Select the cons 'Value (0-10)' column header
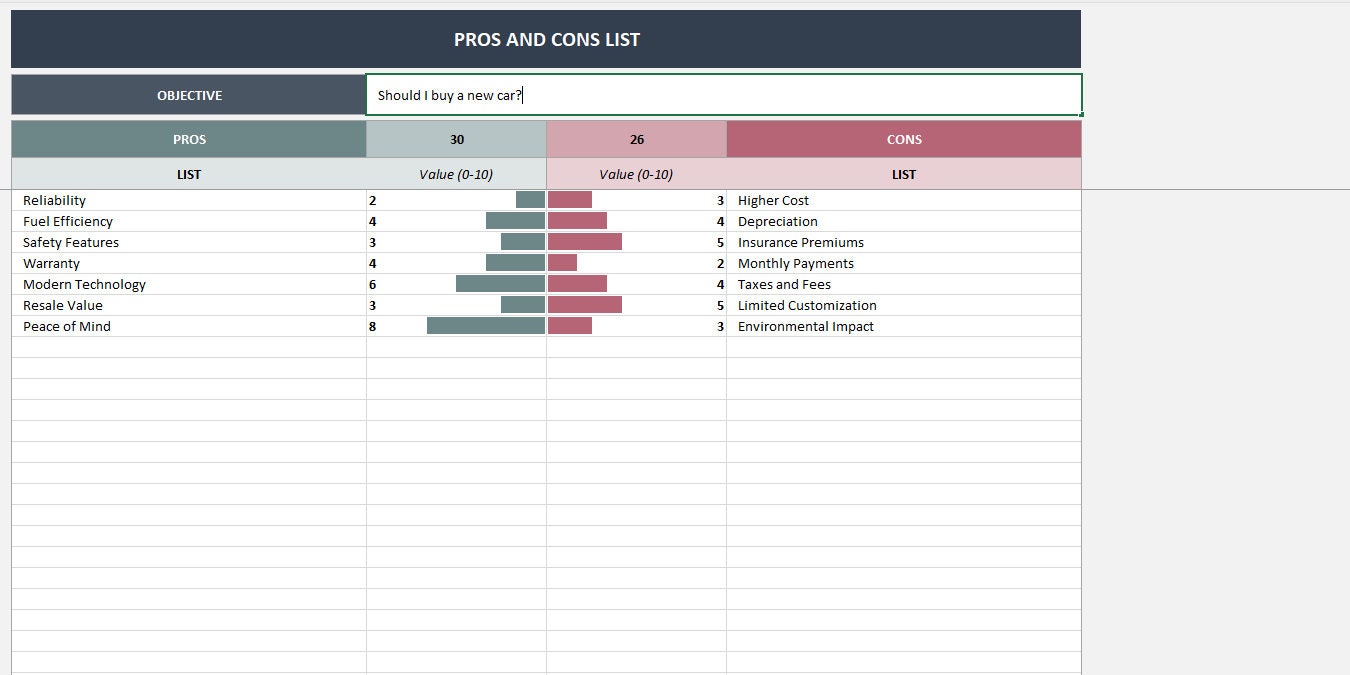Viewport: 1350px width, 675px height. (x=636, y=173)
